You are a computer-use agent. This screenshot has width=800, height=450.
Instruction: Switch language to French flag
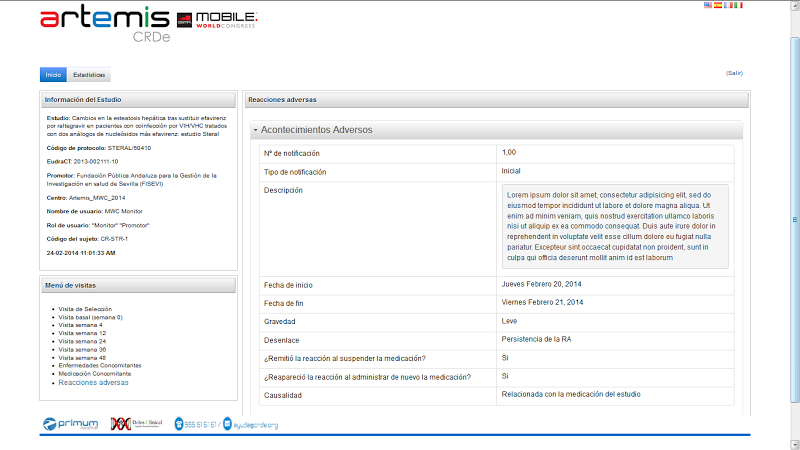[x=728, y=5]
